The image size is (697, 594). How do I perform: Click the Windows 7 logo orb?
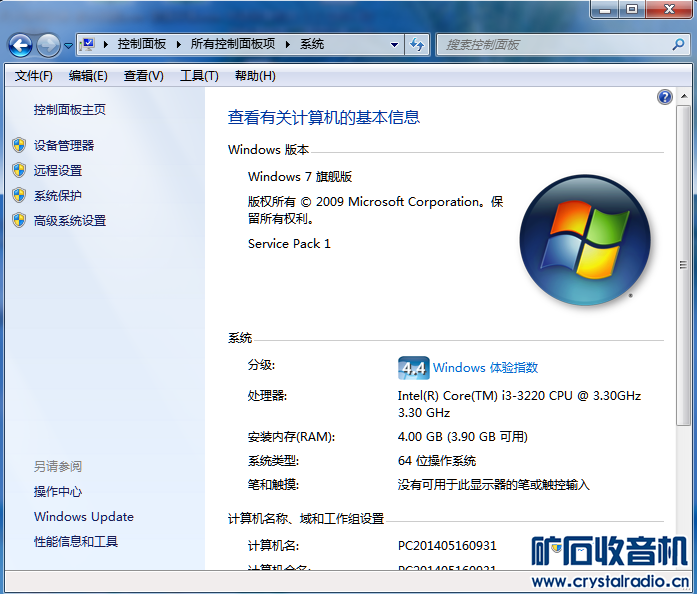click(x=585, y=240)
